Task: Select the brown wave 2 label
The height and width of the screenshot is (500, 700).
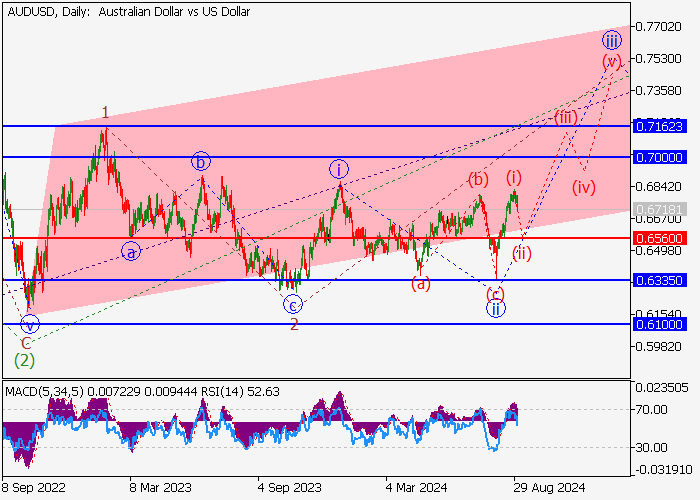Action: (x=294, y=325)
